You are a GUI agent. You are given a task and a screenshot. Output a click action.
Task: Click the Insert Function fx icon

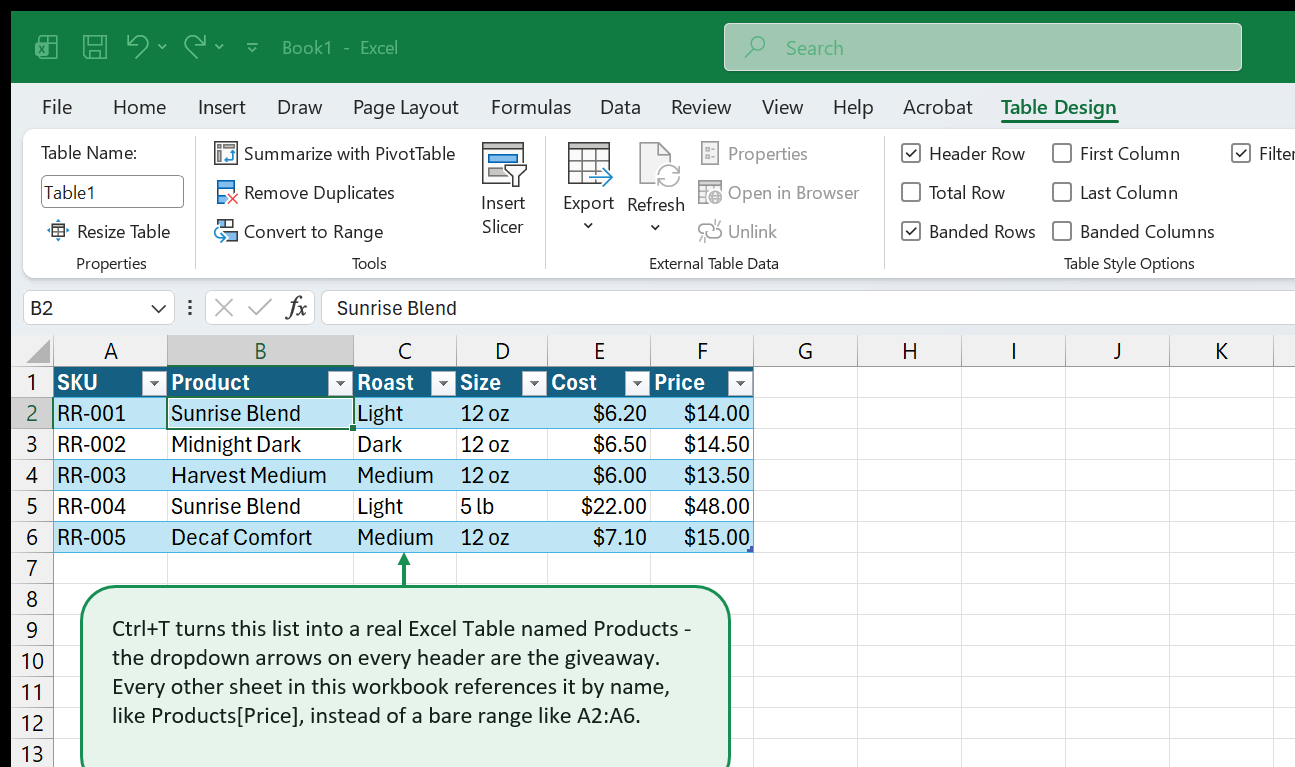coord(296,308)
